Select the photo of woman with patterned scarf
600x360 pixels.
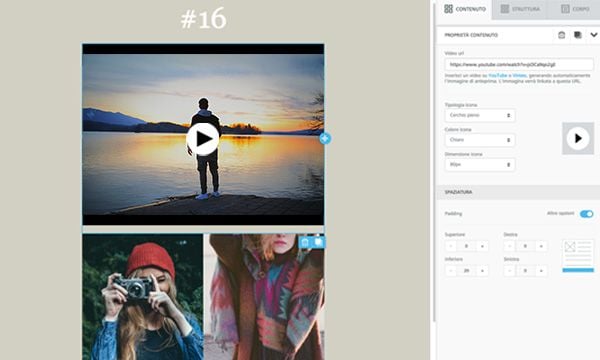tap(264, 297)
